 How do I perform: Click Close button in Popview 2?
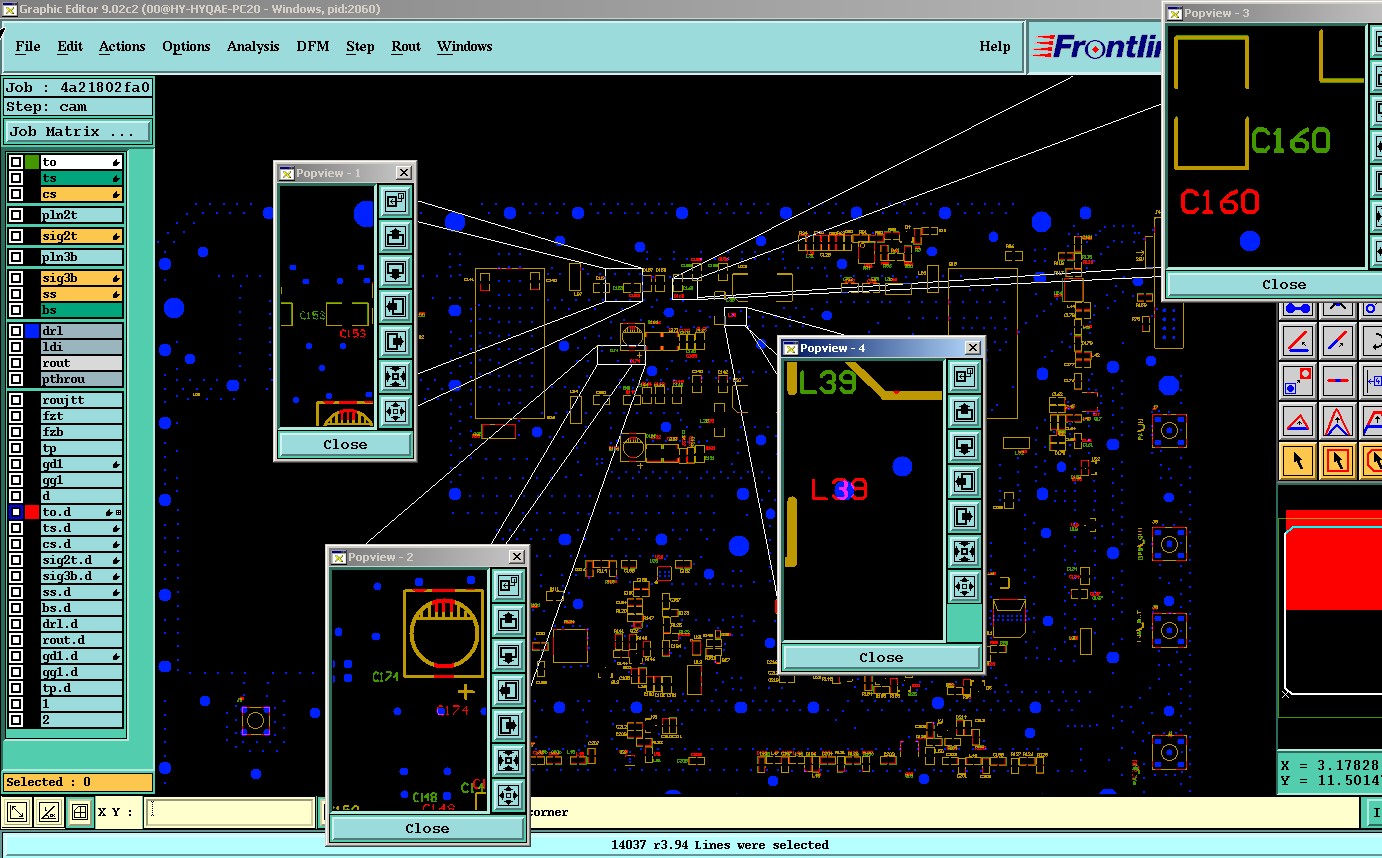(427, 828)
